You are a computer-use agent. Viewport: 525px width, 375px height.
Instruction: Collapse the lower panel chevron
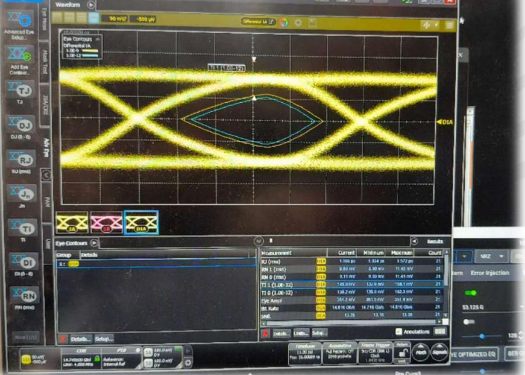(x=258, y=241)
